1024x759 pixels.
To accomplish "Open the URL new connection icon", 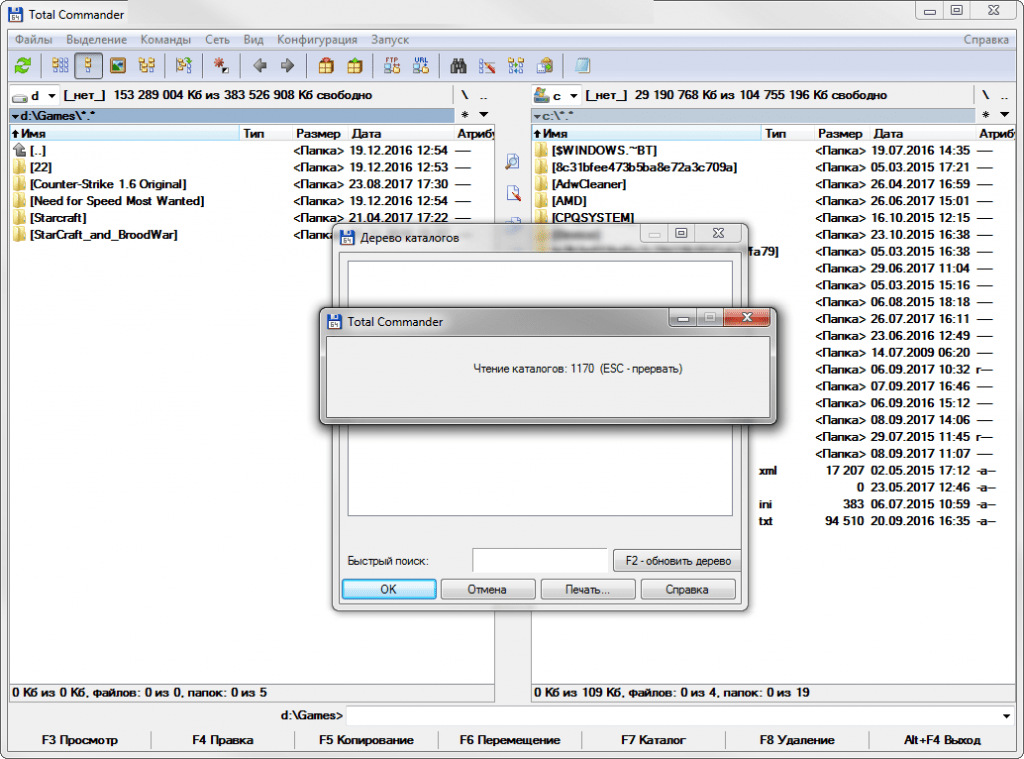I will click(x=421, y=65).
